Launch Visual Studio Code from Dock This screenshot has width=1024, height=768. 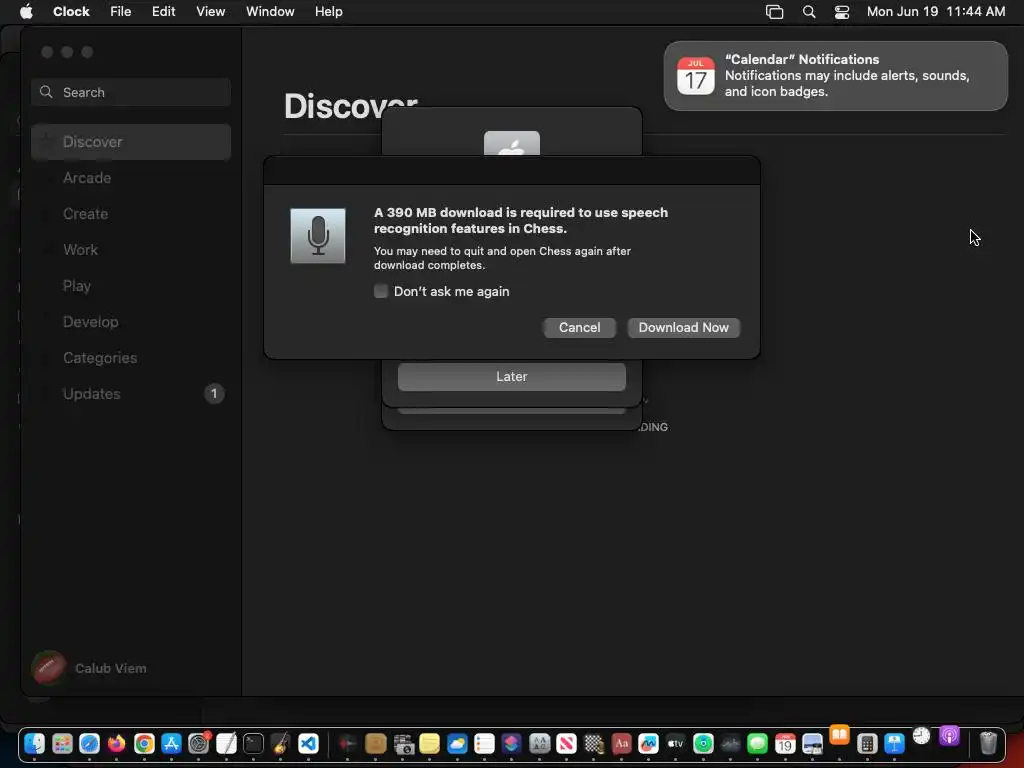point(308,743)
